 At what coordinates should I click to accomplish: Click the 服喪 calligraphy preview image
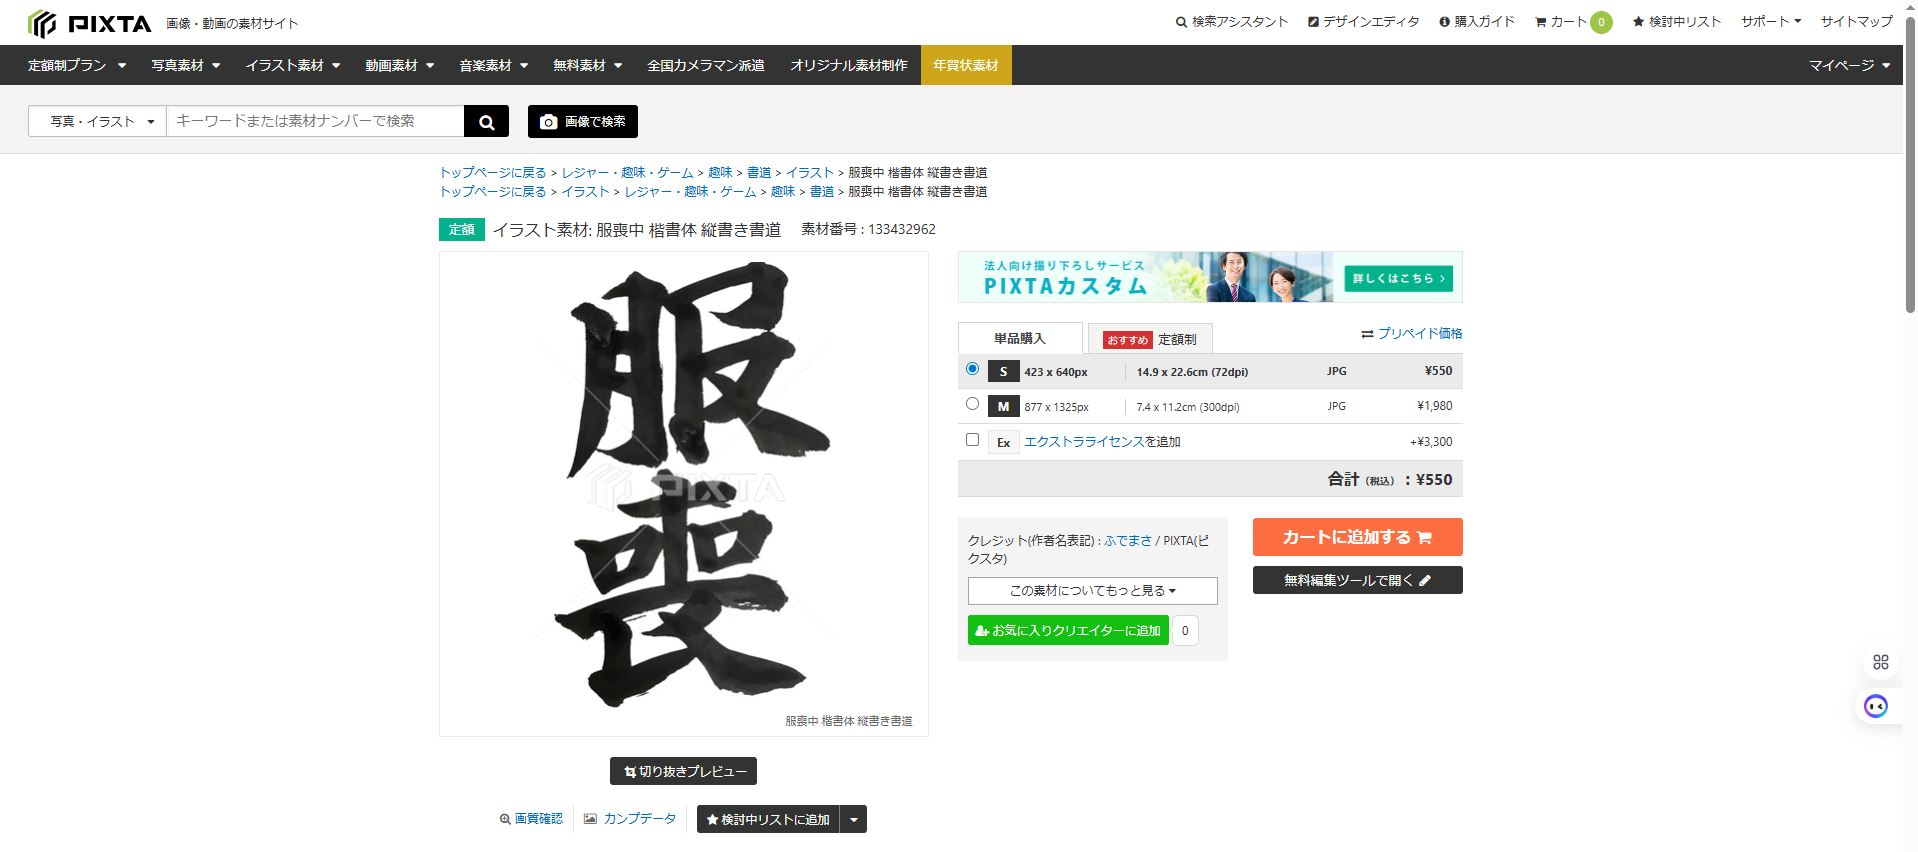click(x=684, y=494)
